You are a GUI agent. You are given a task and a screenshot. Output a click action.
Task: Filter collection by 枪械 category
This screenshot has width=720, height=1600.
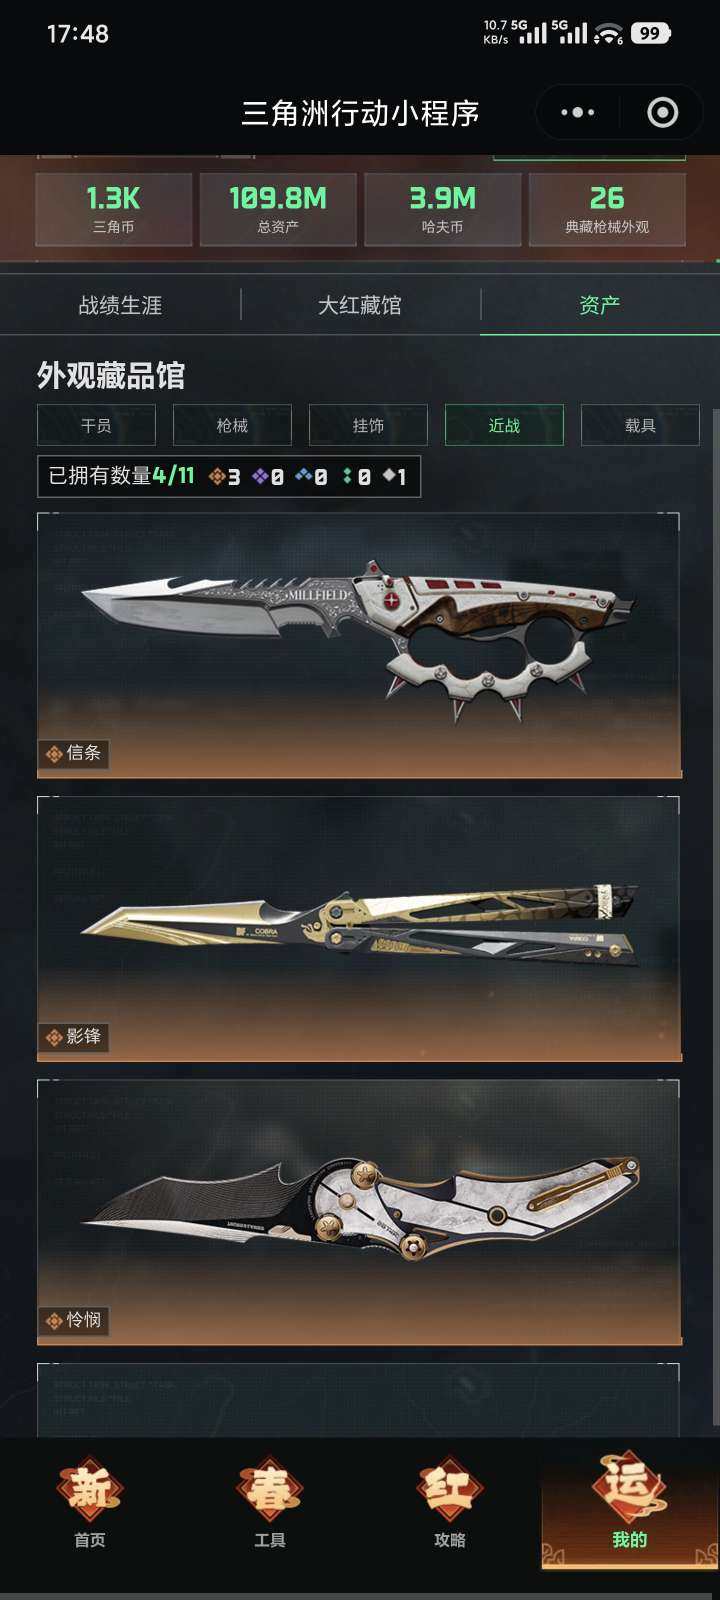coord(232,425)
